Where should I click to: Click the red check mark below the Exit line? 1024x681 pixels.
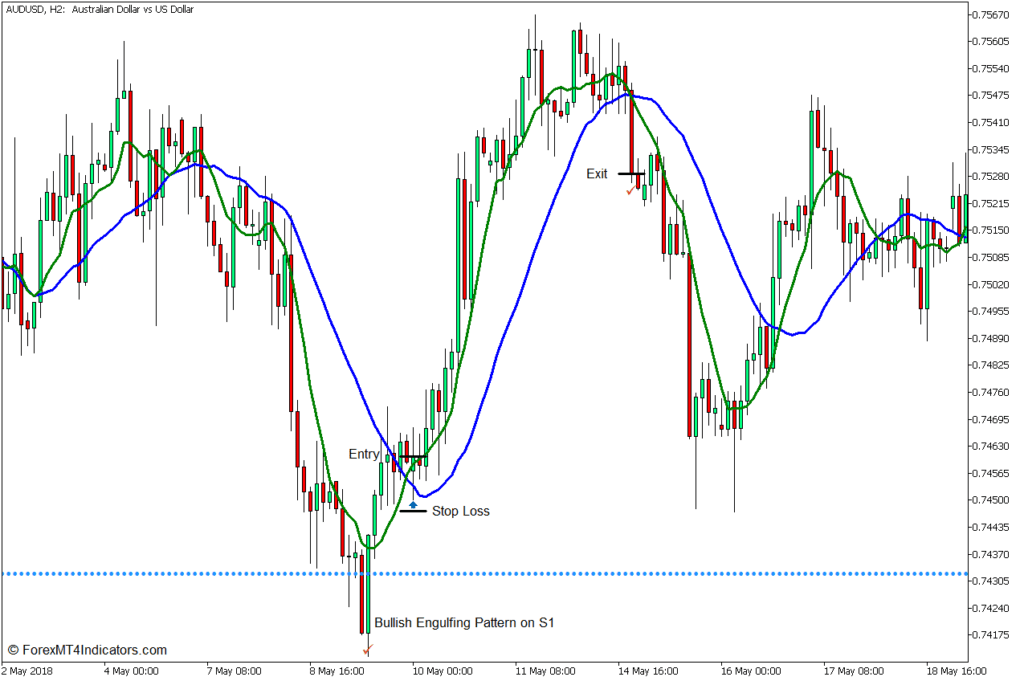[629, 191]
